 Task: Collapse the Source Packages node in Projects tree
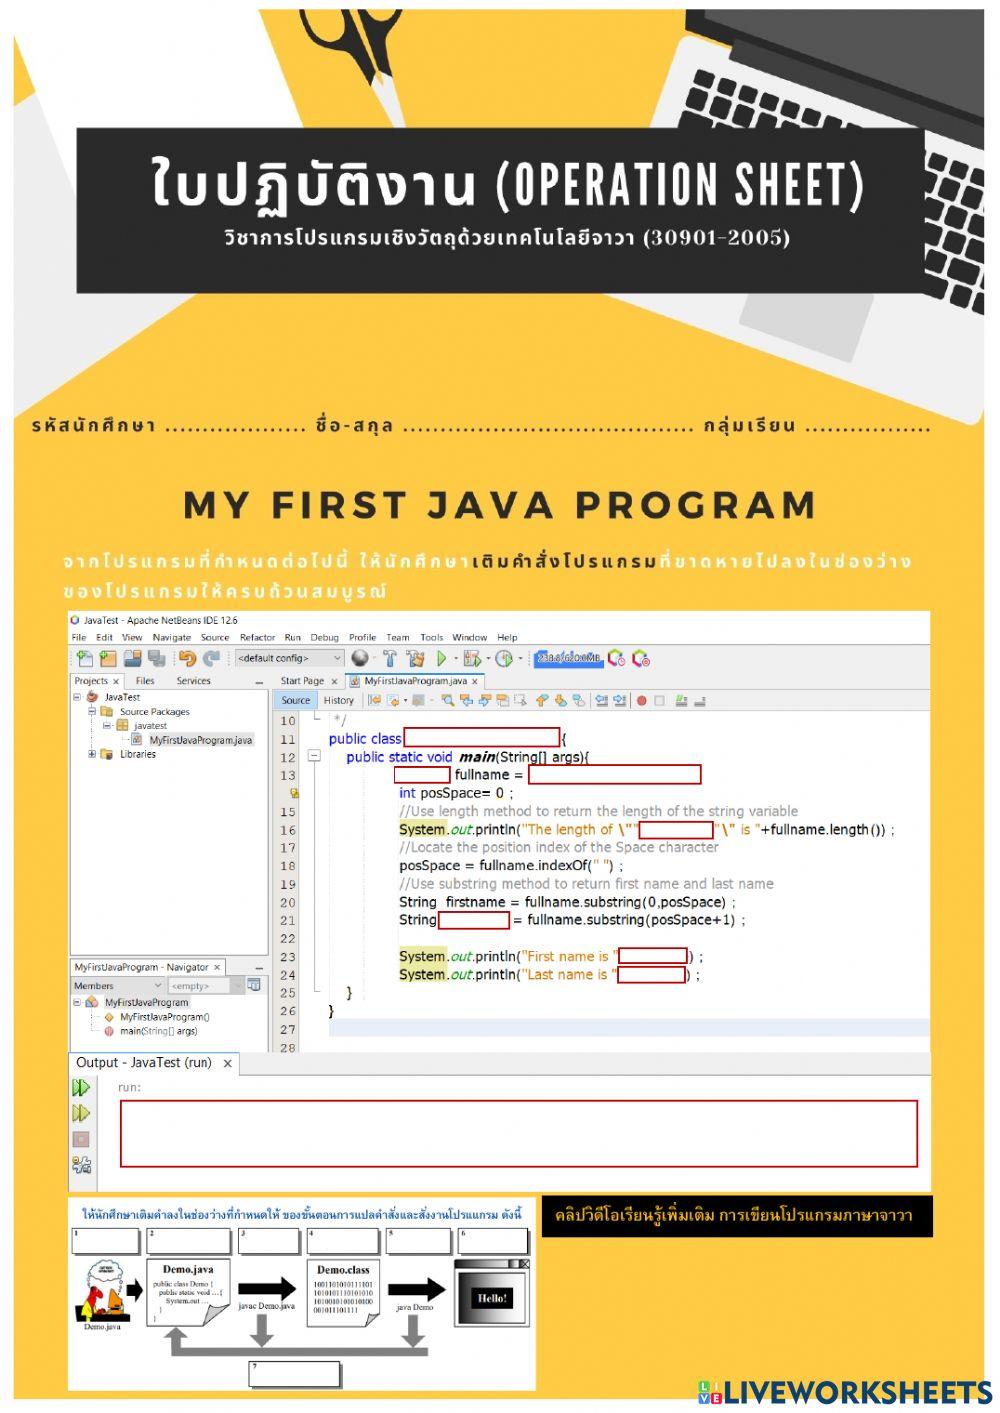point(91,712)
